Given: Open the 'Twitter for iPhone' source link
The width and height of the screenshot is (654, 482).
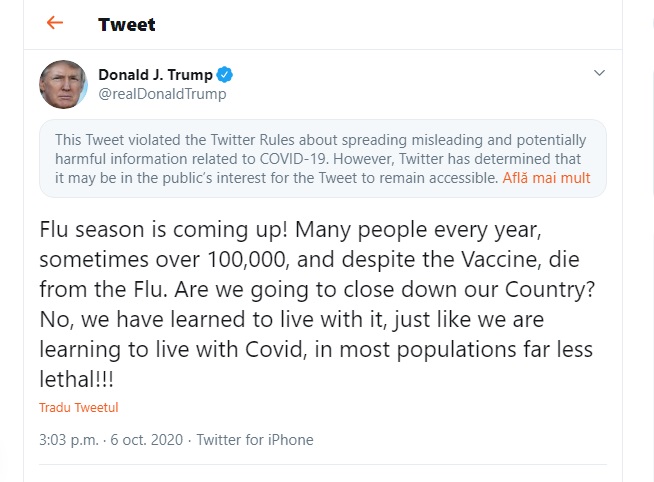Looking at the screenshot, I should click(x=255, y=439).
